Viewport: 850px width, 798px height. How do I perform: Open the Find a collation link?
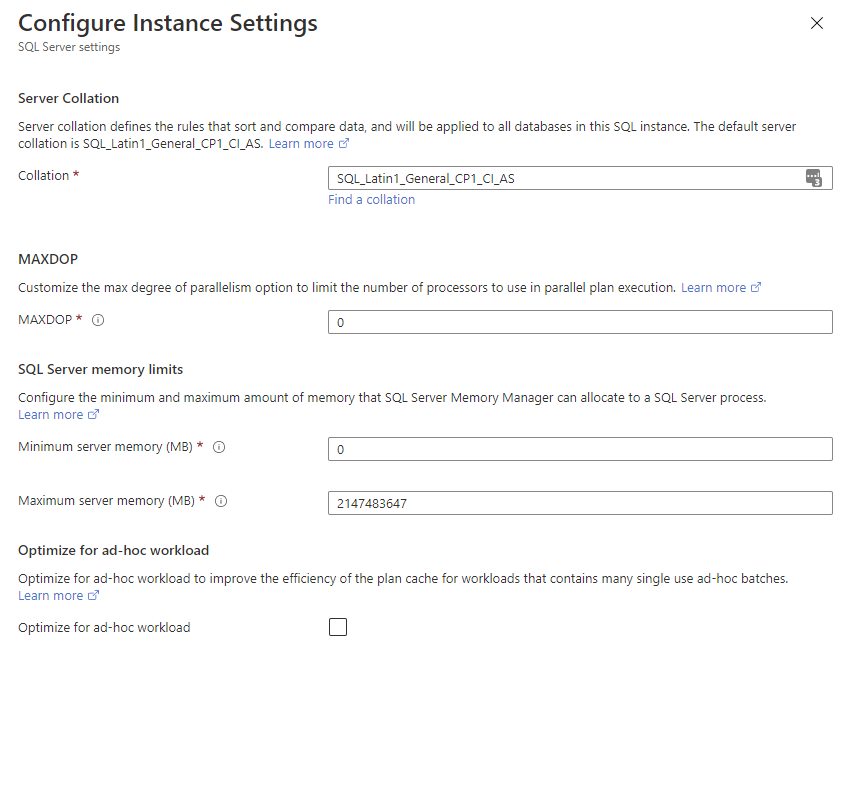371,199
